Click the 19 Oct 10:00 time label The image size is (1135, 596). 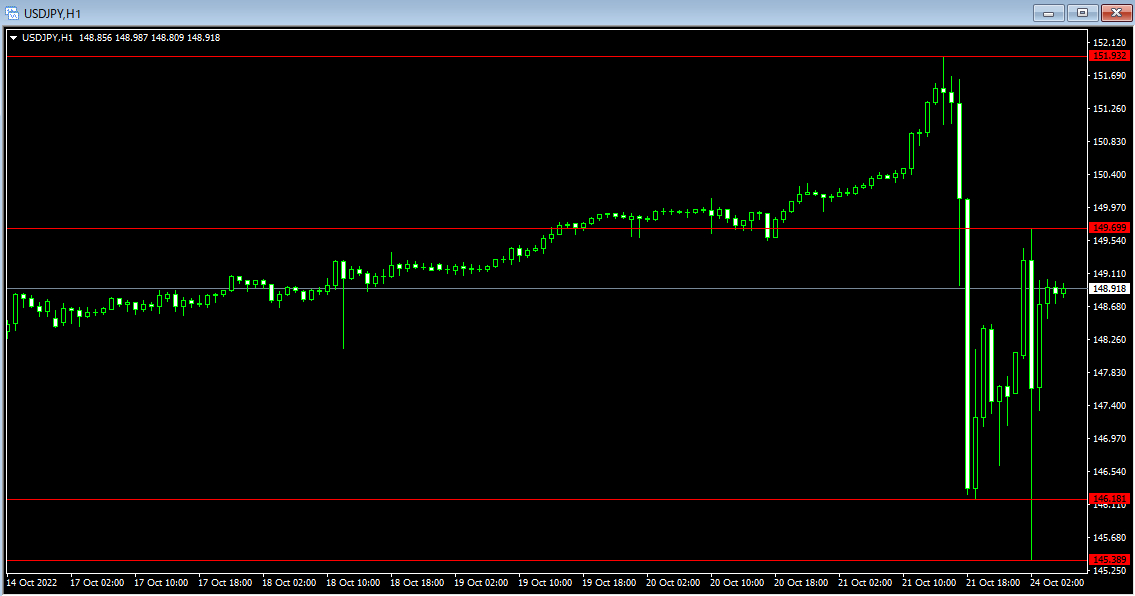click(545, 583)
